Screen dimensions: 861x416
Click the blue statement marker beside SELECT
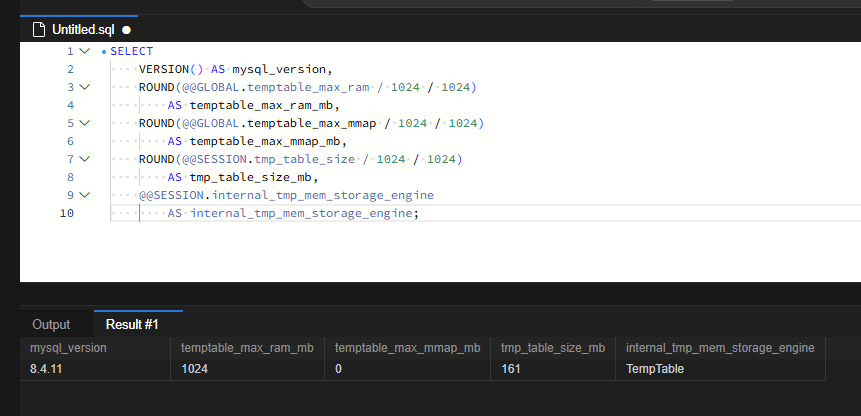click(104, 52)
